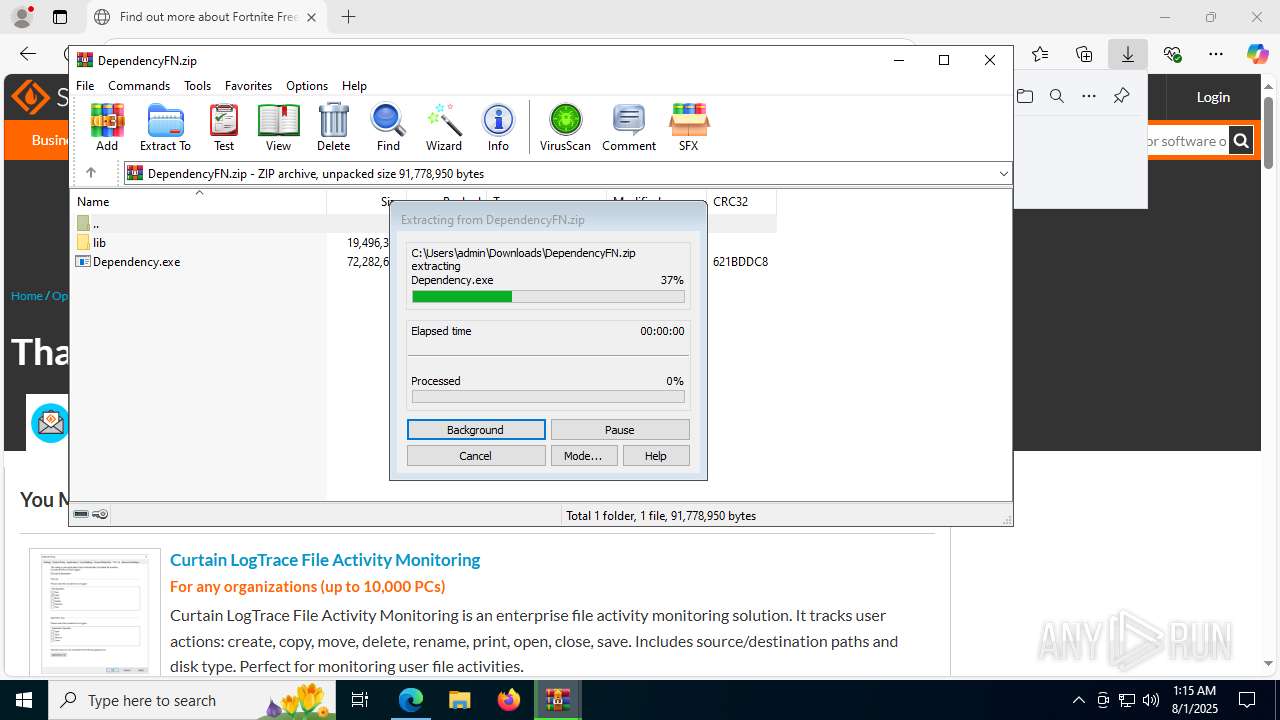Open the Help menu in WinRAR
Screen dimensions: 1280x720
tap(354, 86)
